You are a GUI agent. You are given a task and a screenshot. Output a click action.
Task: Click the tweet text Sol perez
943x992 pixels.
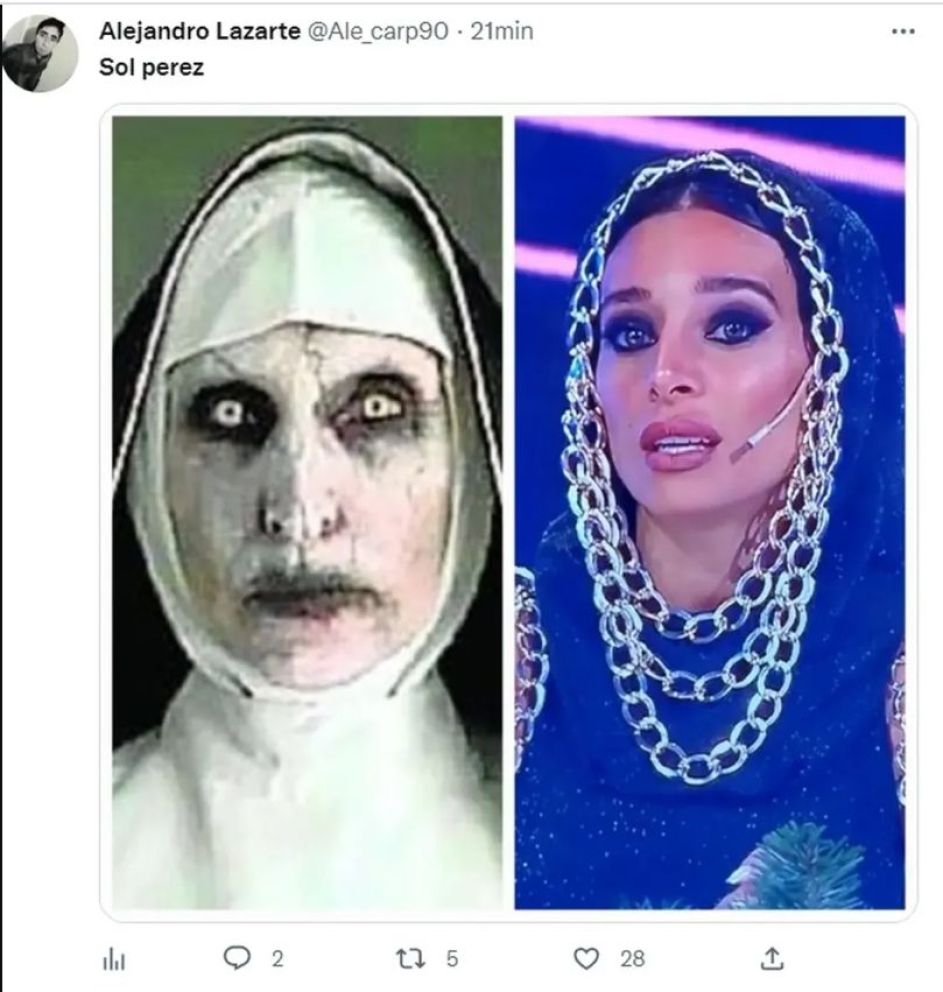coord(151,67)
